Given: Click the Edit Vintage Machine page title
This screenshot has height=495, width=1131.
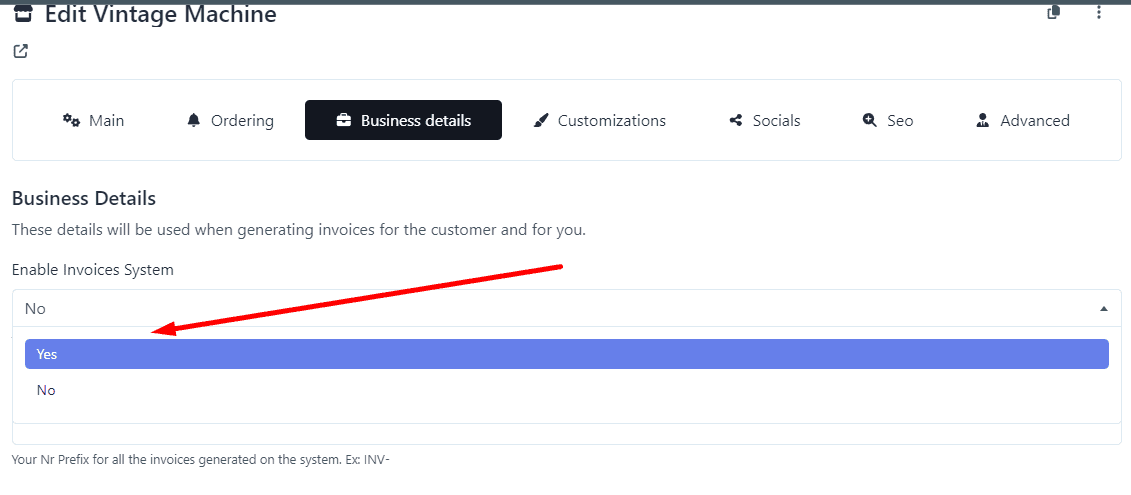Looking at the screenshot, I should click(160, 14).
